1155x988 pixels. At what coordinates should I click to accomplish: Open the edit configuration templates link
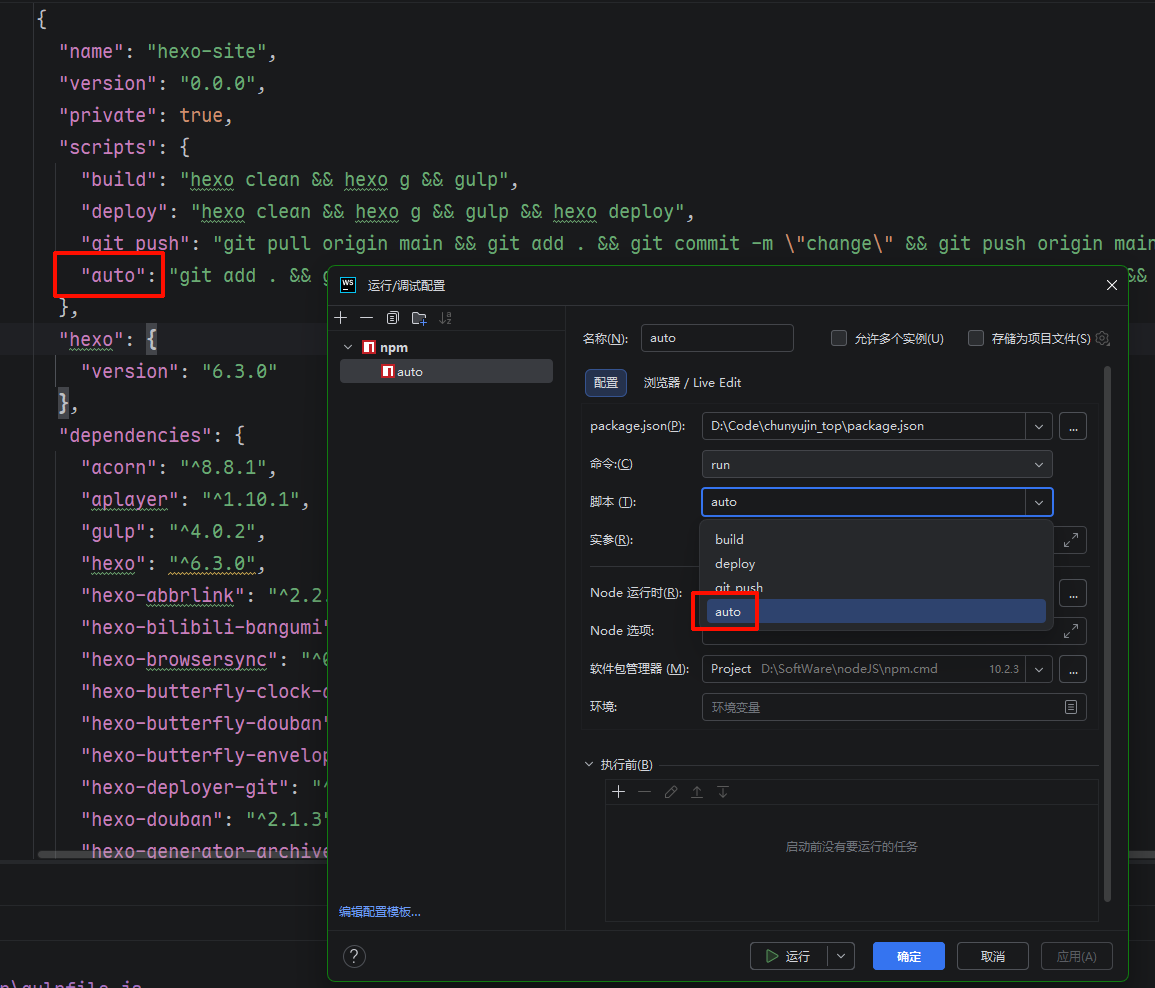[x=379, y=911]
